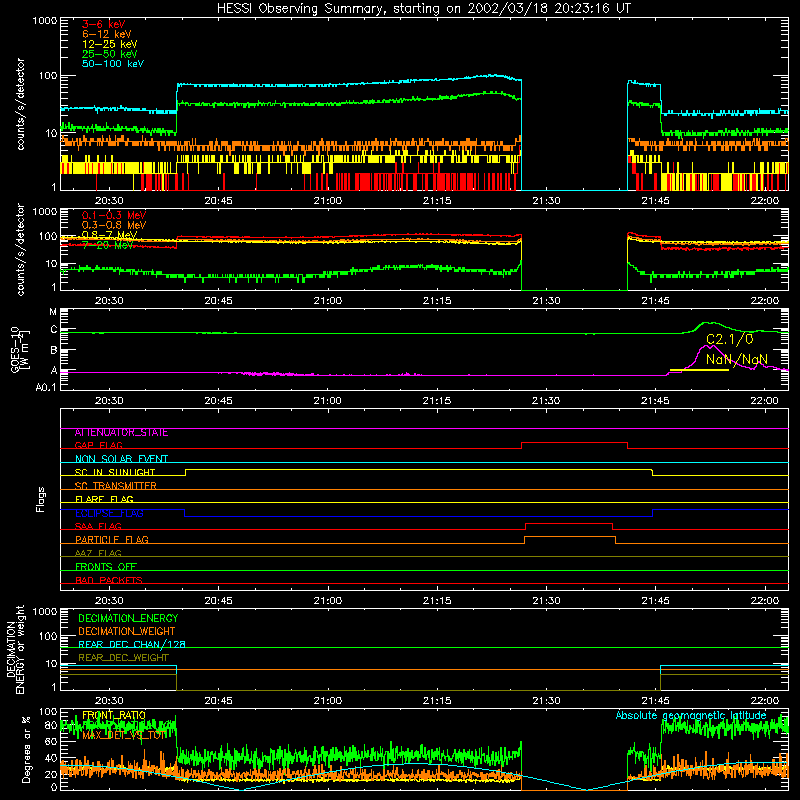This screenshot has height=800, width=800.
Task: Click the yellow flare duration bar in GOES plot
Action: click(x=699, y=370)
